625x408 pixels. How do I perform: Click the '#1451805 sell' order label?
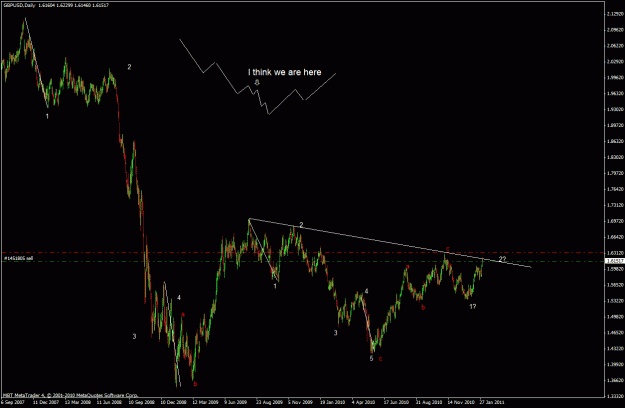[18, 258]
